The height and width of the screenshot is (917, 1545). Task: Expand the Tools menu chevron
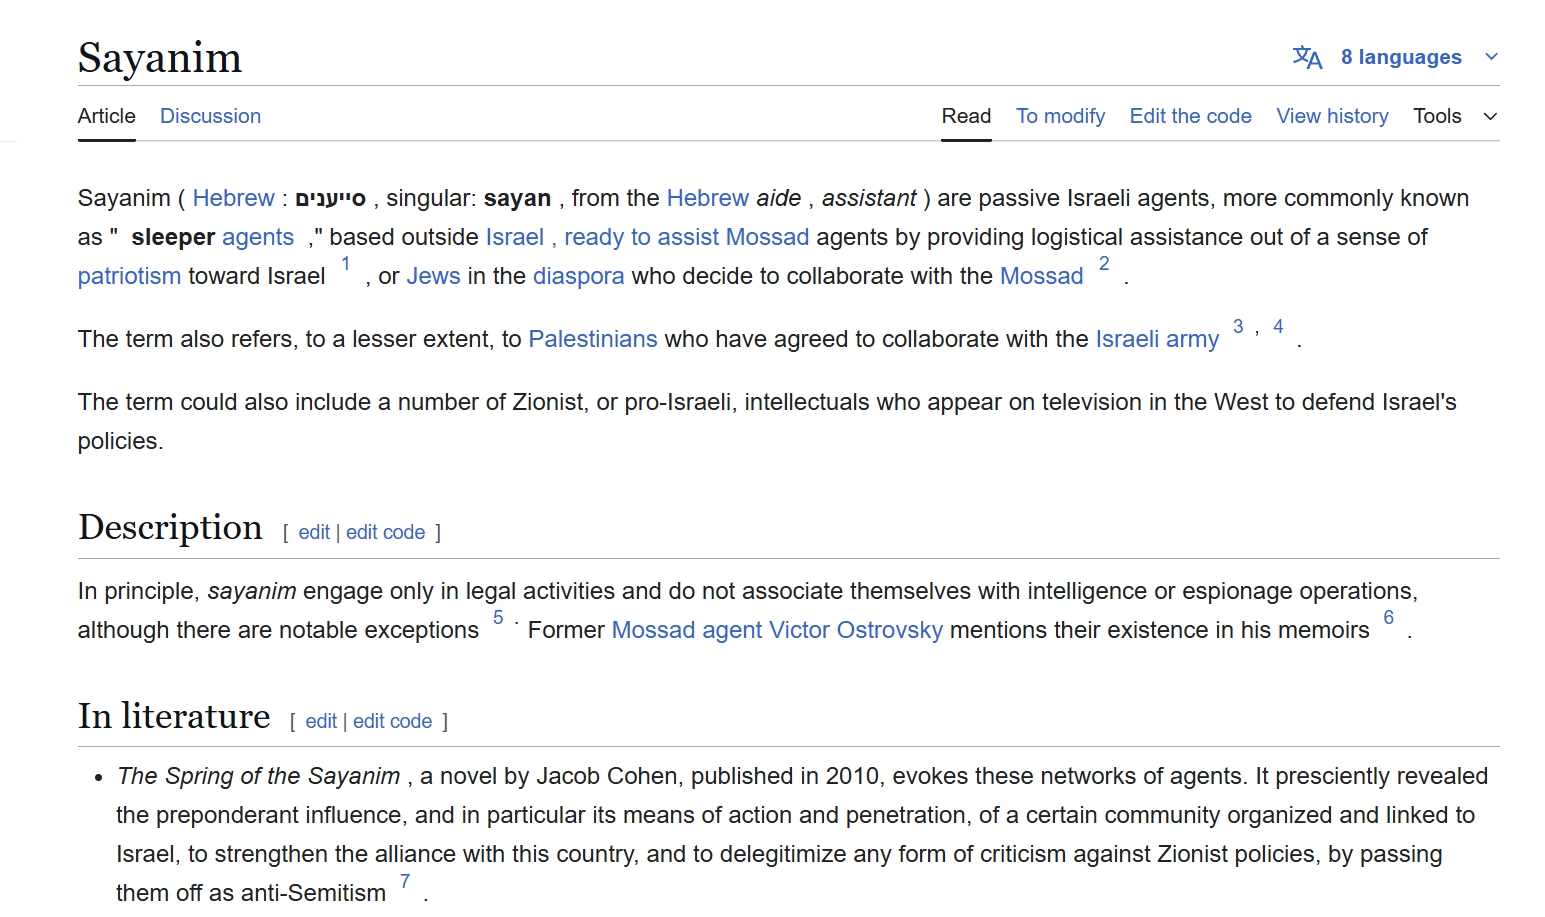[1490, 117]
